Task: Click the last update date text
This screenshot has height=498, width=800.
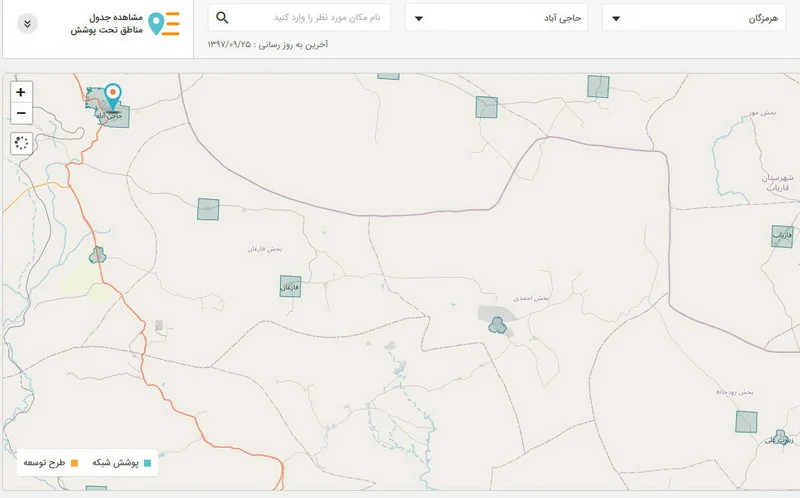Action: coord(268,44)
